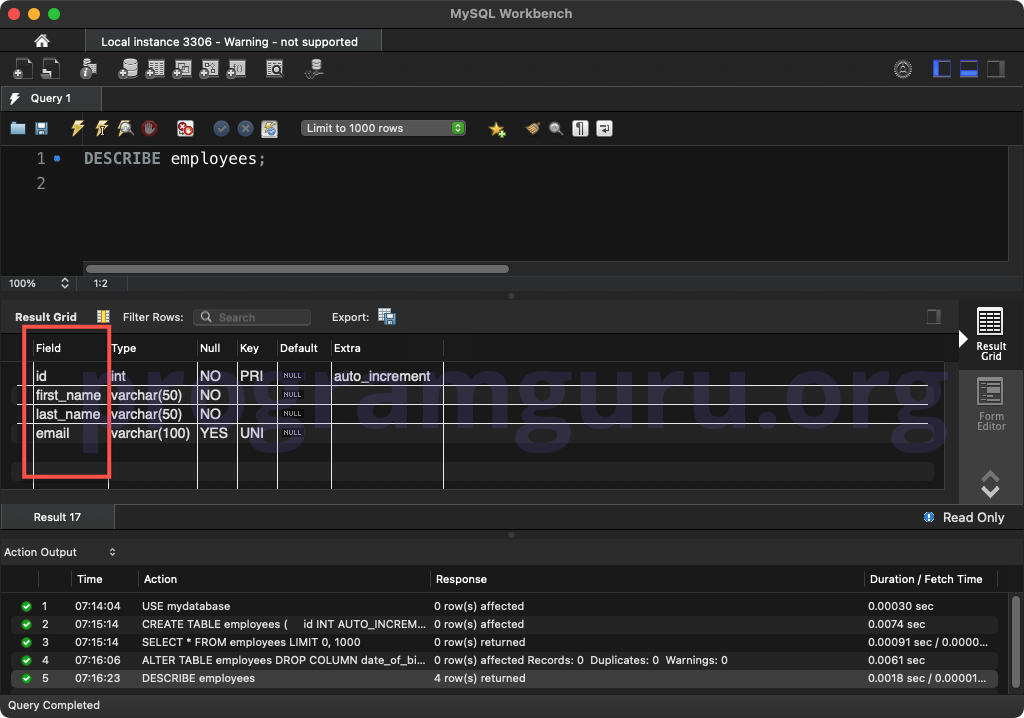Viewport: 1024px width, 718px height.
Task: Execute the SQL query with the lightning bolt icon
Action: (x=77, y=128)
